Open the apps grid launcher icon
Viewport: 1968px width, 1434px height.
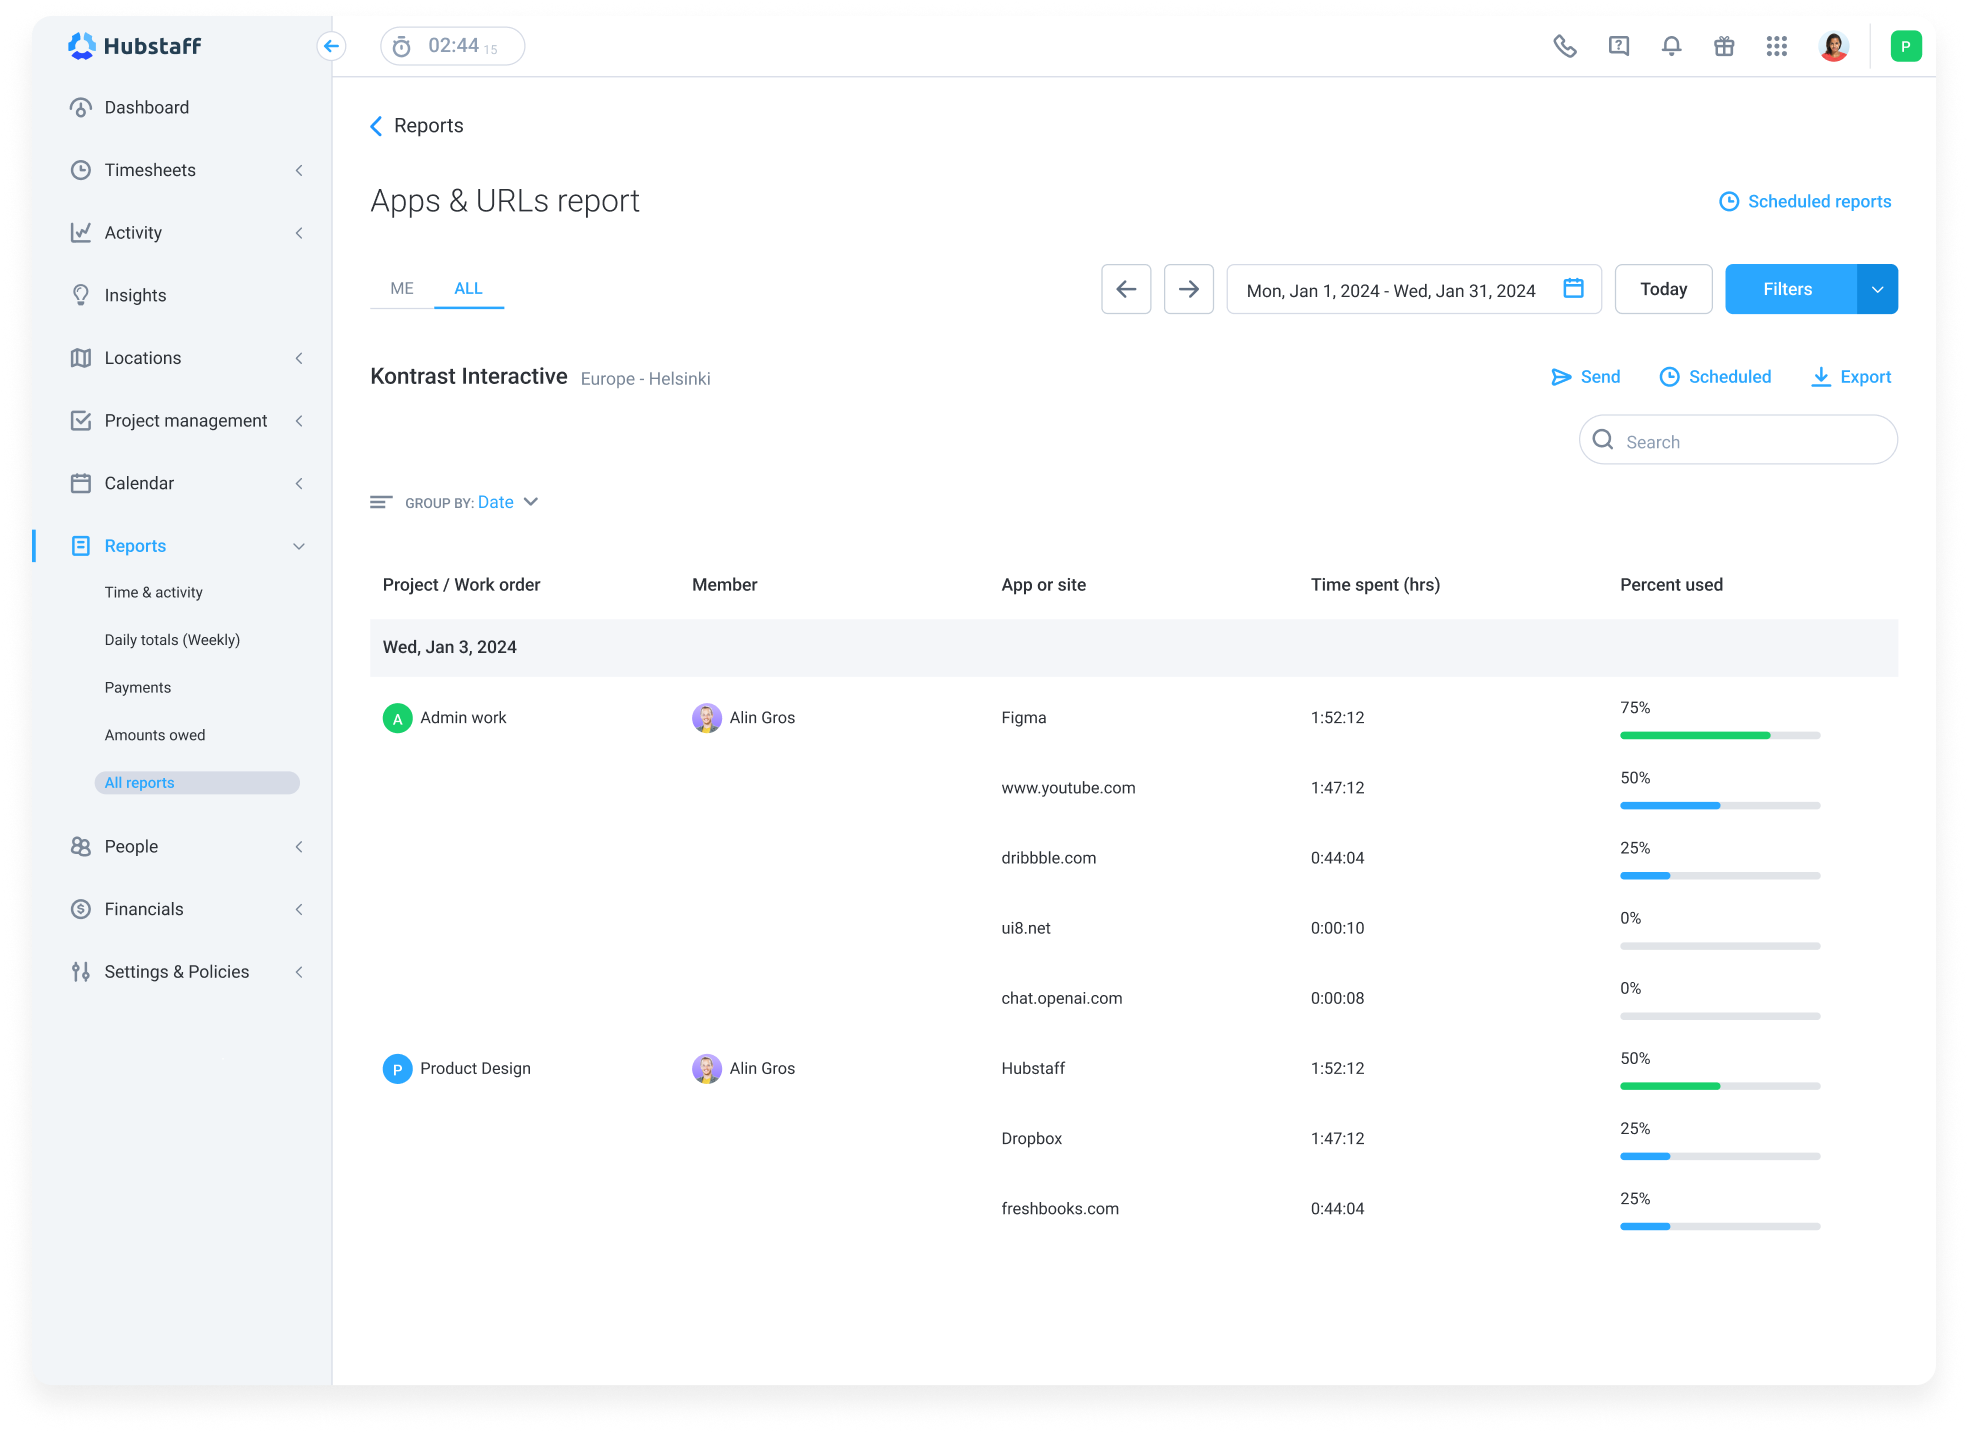pyautogui.click(x=1777, y=46)
